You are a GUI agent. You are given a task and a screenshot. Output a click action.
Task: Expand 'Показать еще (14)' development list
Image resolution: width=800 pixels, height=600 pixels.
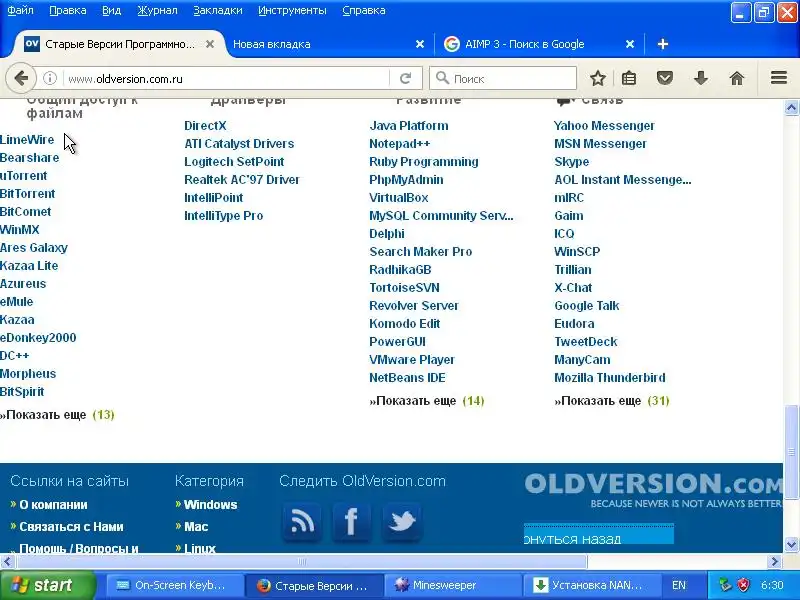pos(427,401)
